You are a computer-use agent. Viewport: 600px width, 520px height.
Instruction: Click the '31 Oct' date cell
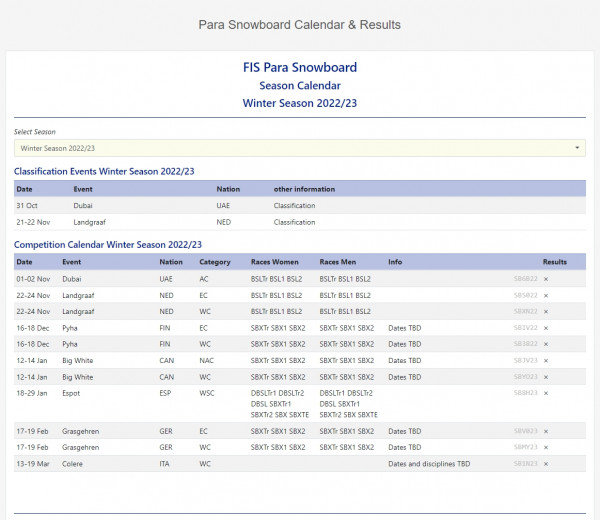27,205
